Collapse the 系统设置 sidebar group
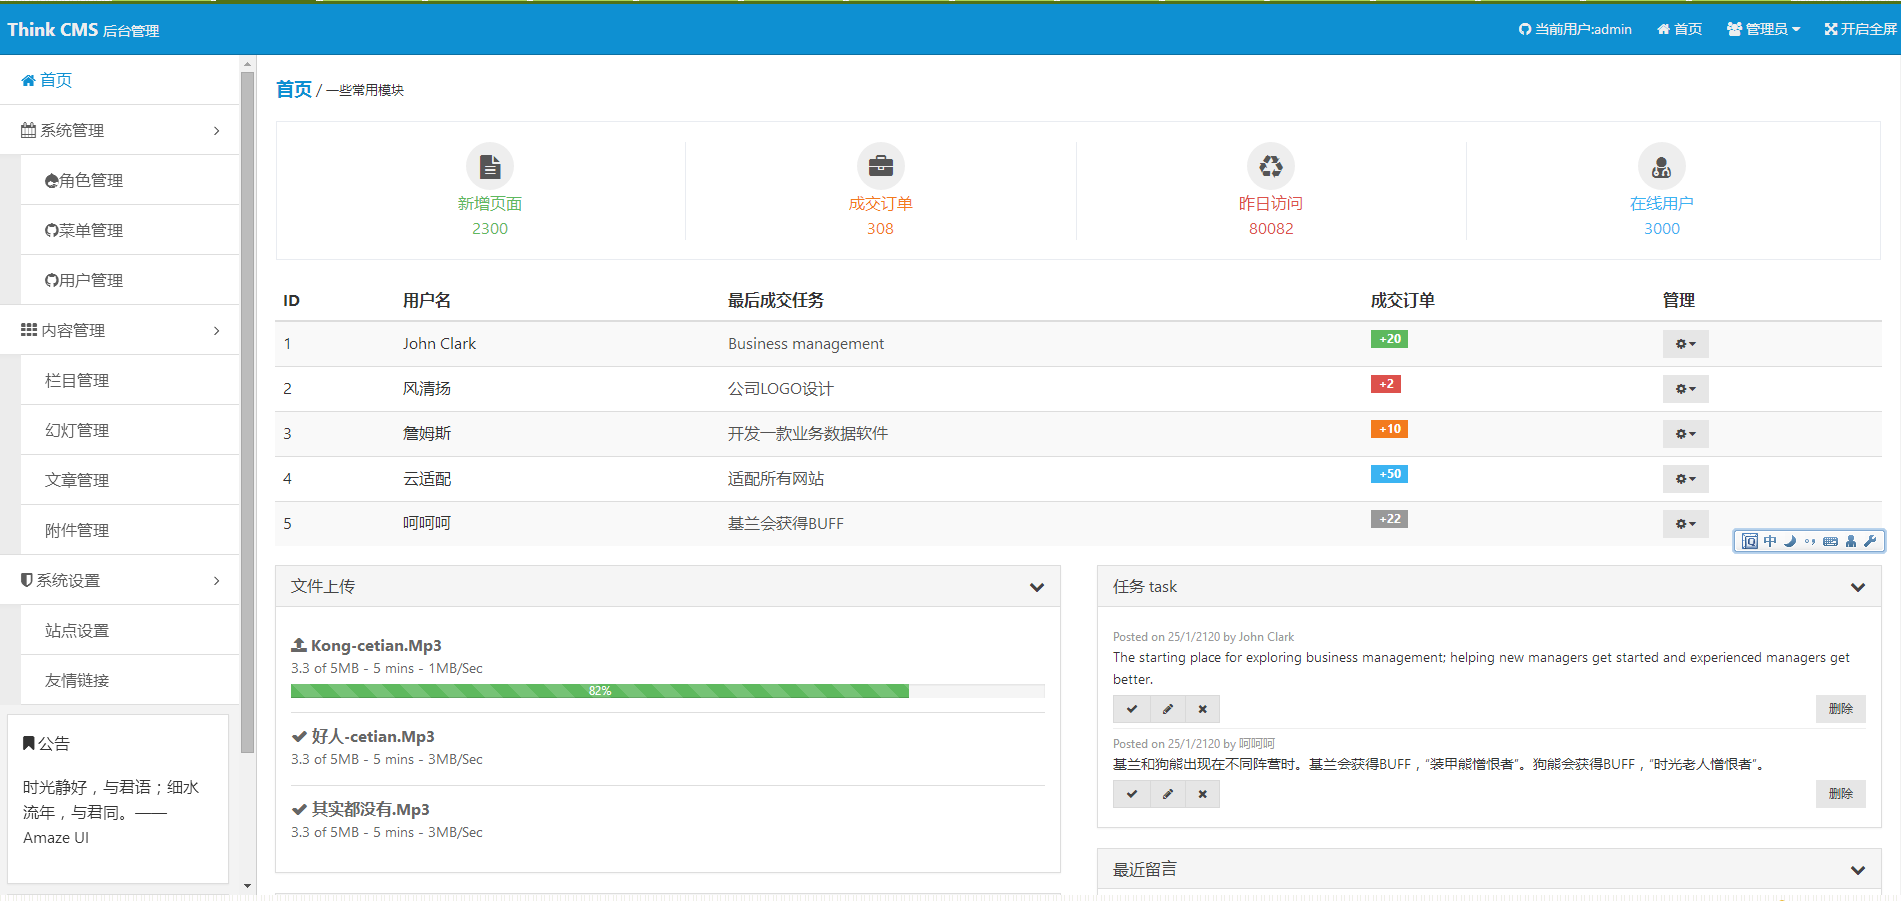 pyautogui.click(x=120, y=580)
